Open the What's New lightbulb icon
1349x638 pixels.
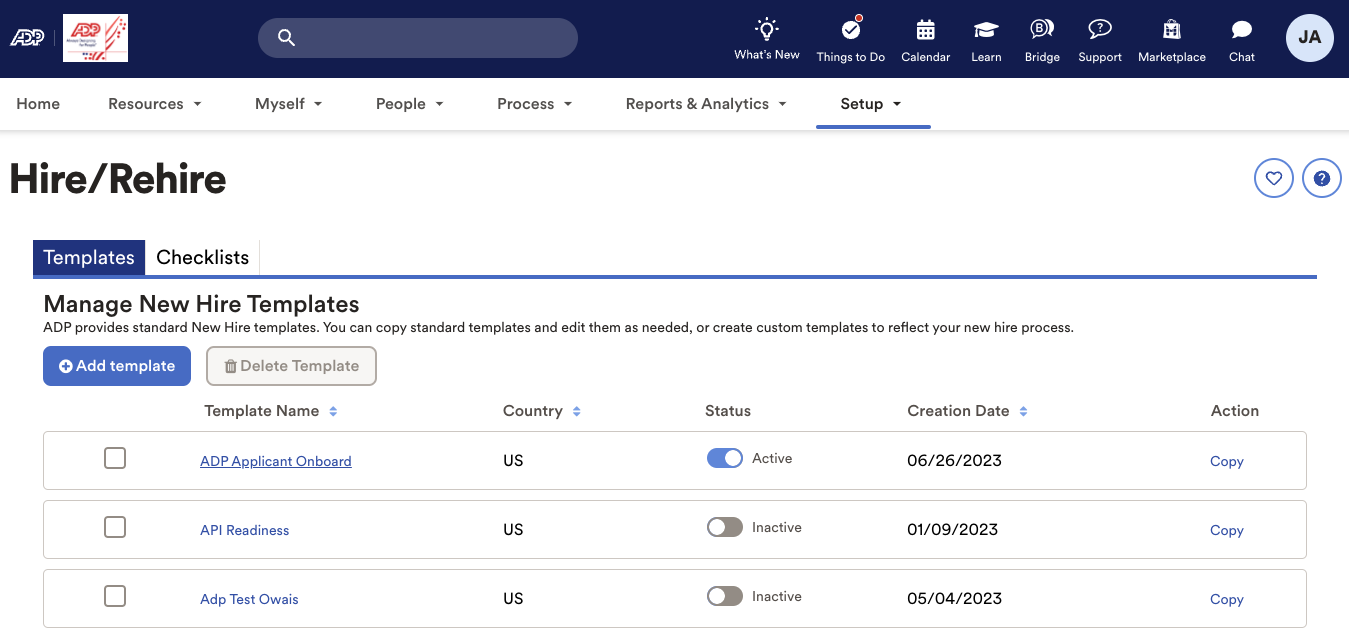[766, 32]
